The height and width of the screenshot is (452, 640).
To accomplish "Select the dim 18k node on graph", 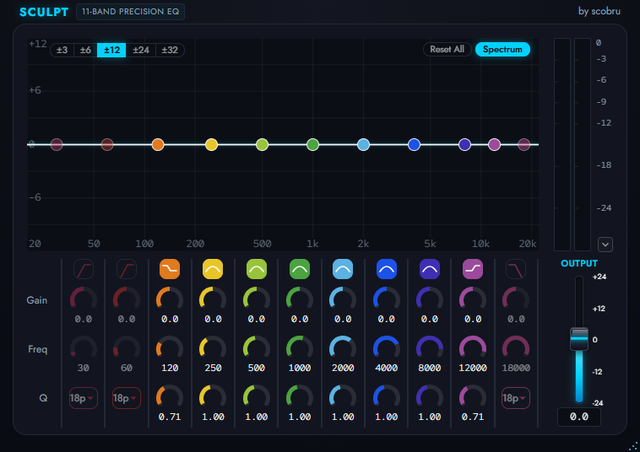I will pyautogui.click(x=524, y=145).
